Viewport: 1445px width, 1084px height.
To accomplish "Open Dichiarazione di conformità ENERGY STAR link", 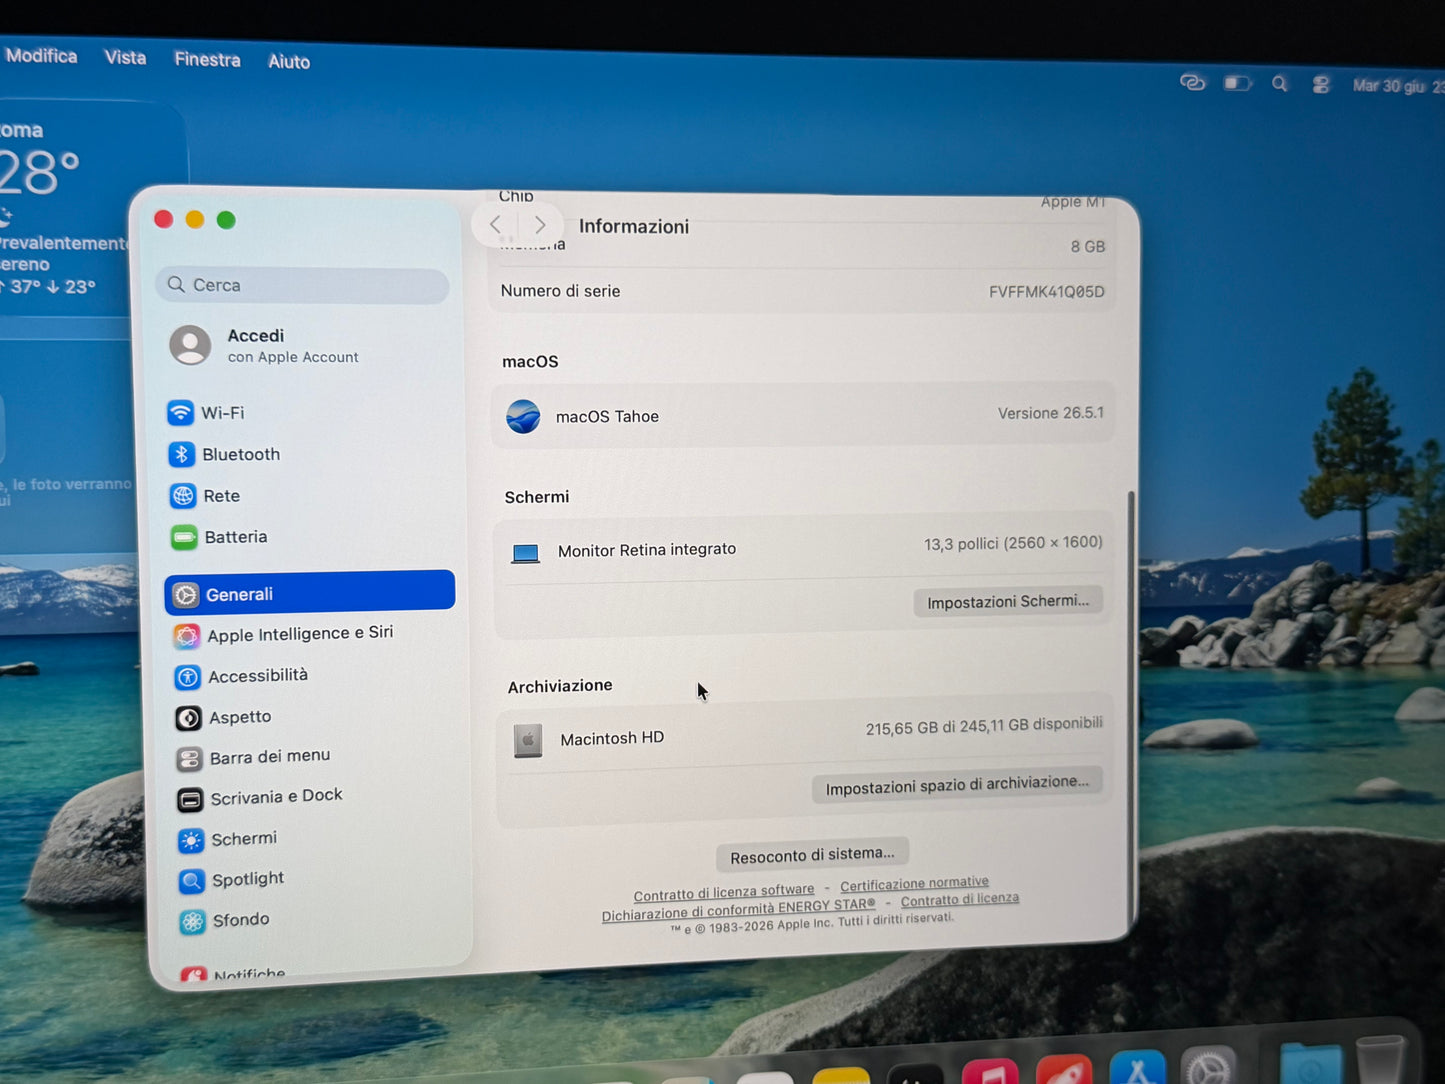I will pyautogui.click(x=738, y=910).
